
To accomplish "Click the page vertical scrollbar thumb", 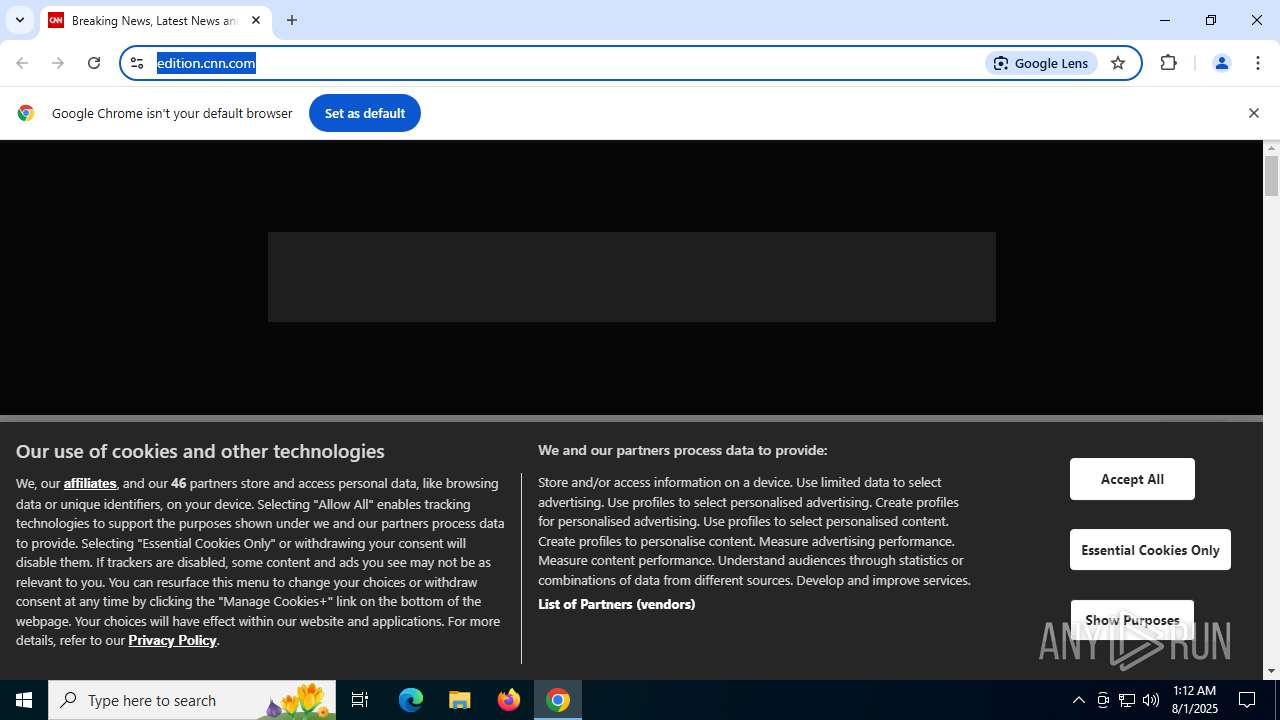I will pyautogui.click(x=1271, y=176).
